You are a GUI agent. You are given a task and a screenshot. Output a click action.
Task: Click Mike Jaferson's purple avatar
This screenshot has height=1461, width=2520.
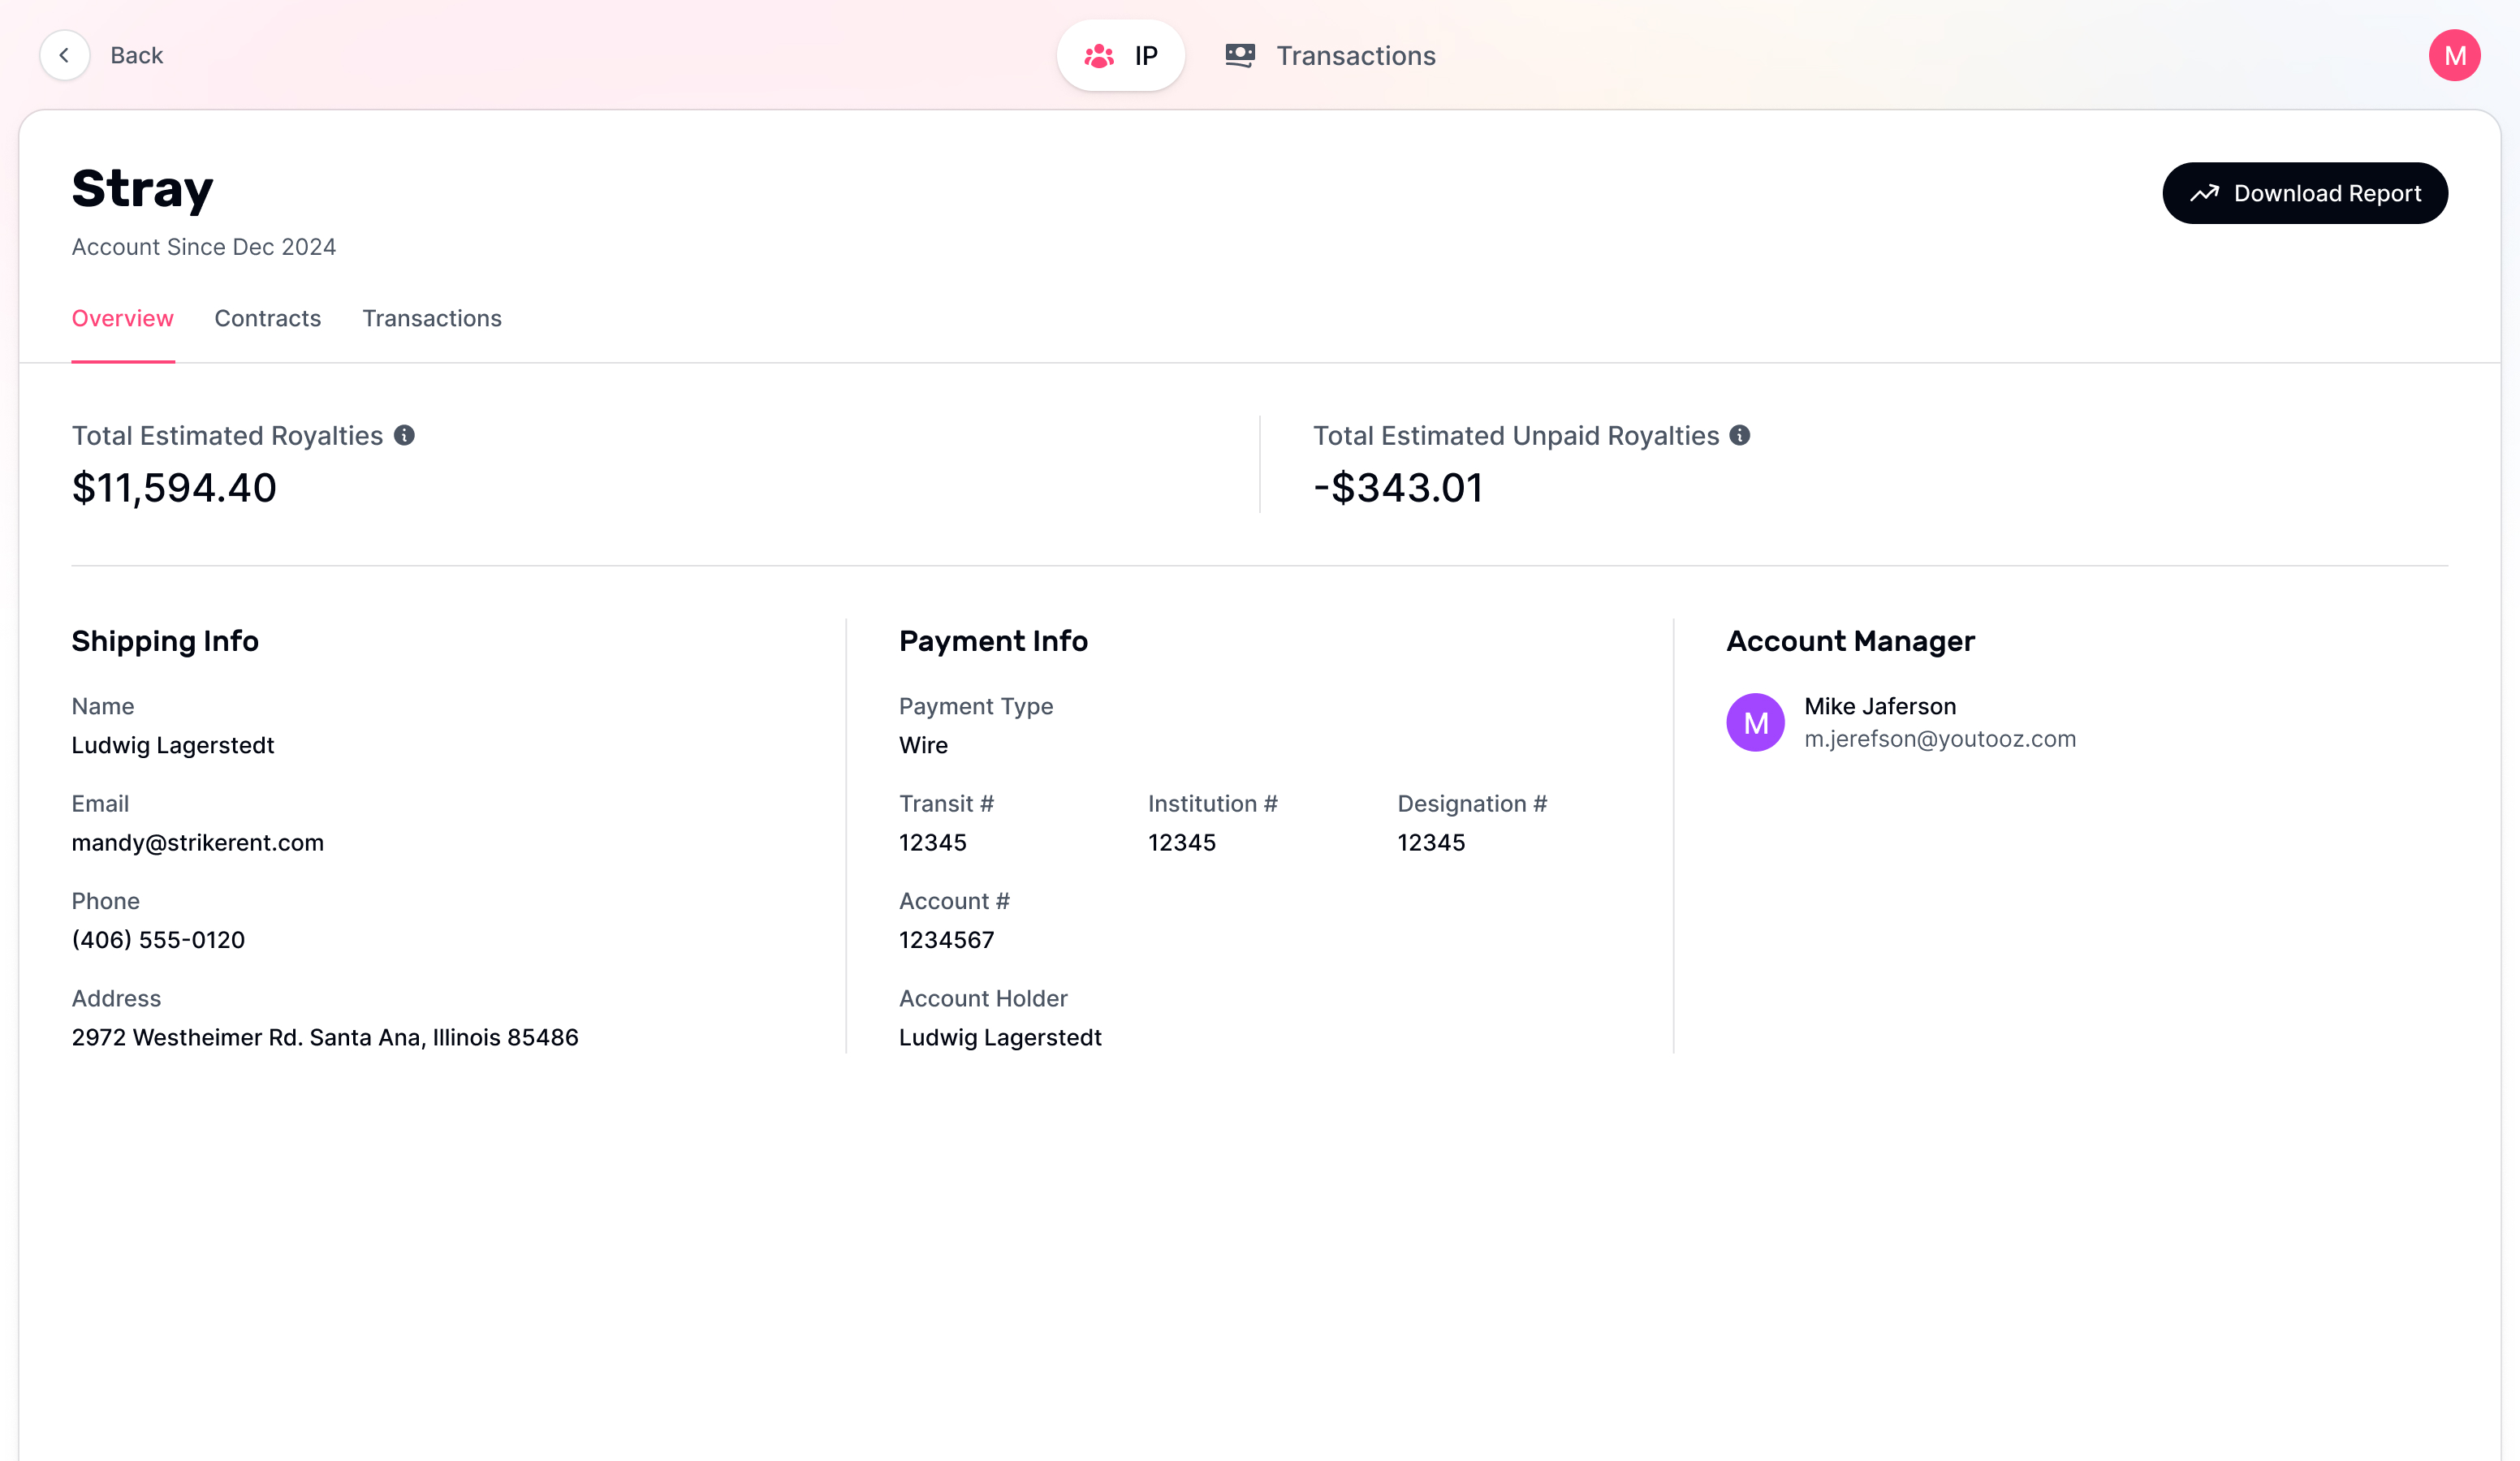click(1755, 722)
